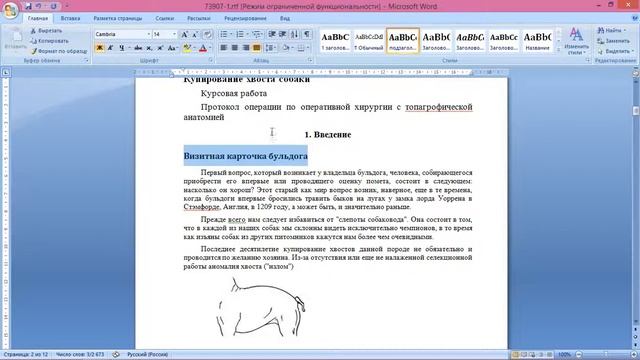Open the Рецензирование tab
Screen dimensions: 640x360
[x=245, y=18]
